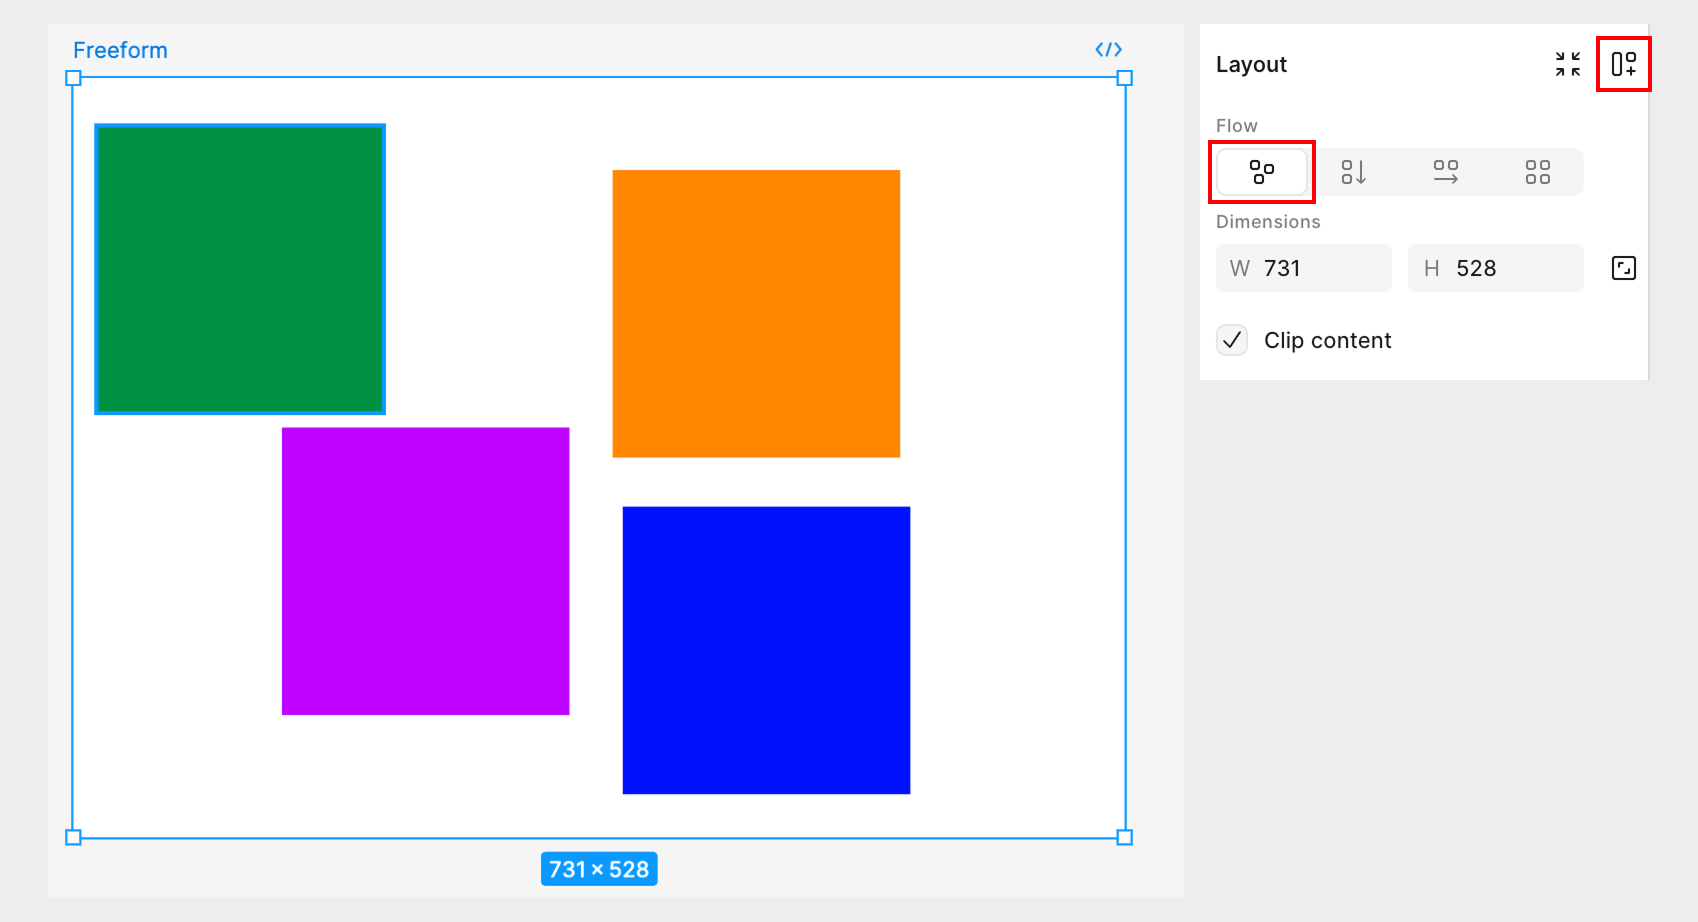The height and width of the screenshot is (922, 1698).
Task: Select the green square on the canvas
Action: (x=239, y=268)
